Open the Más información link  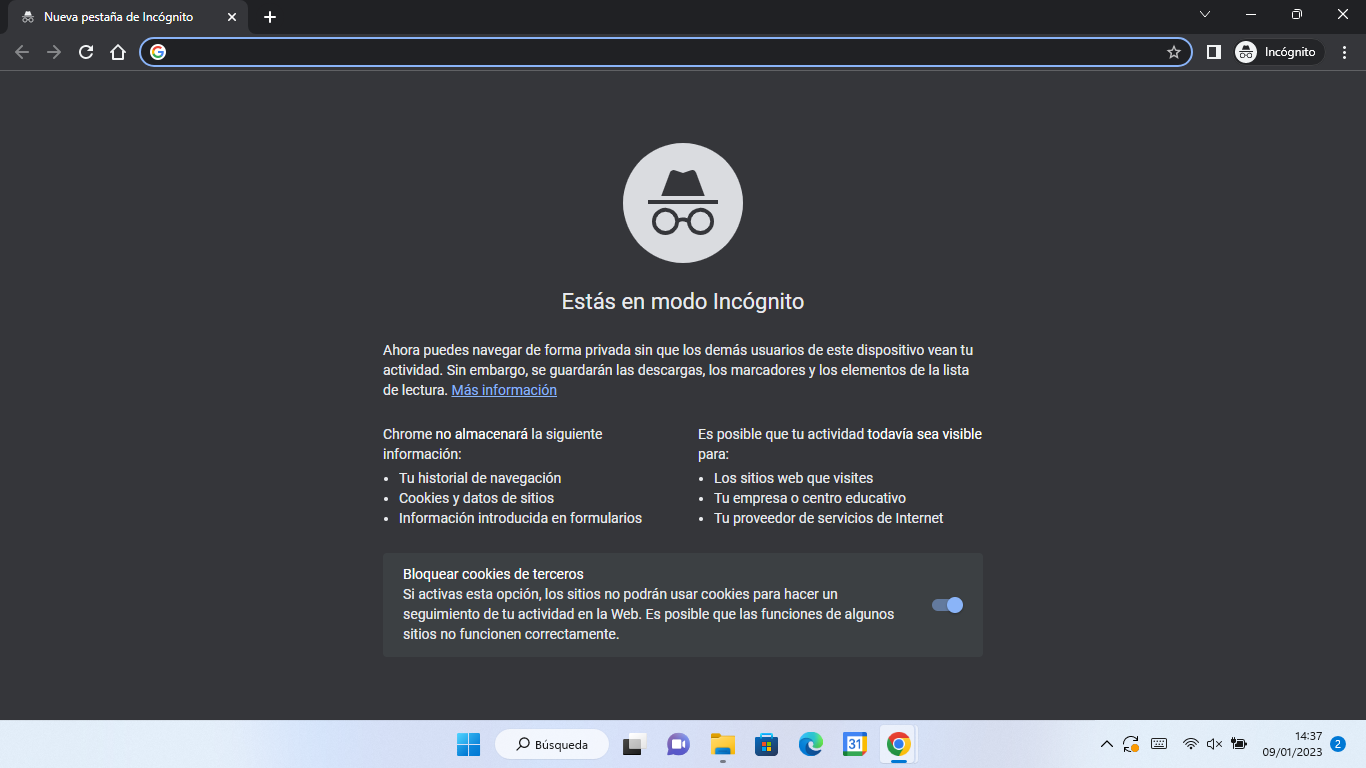point(504,390)
